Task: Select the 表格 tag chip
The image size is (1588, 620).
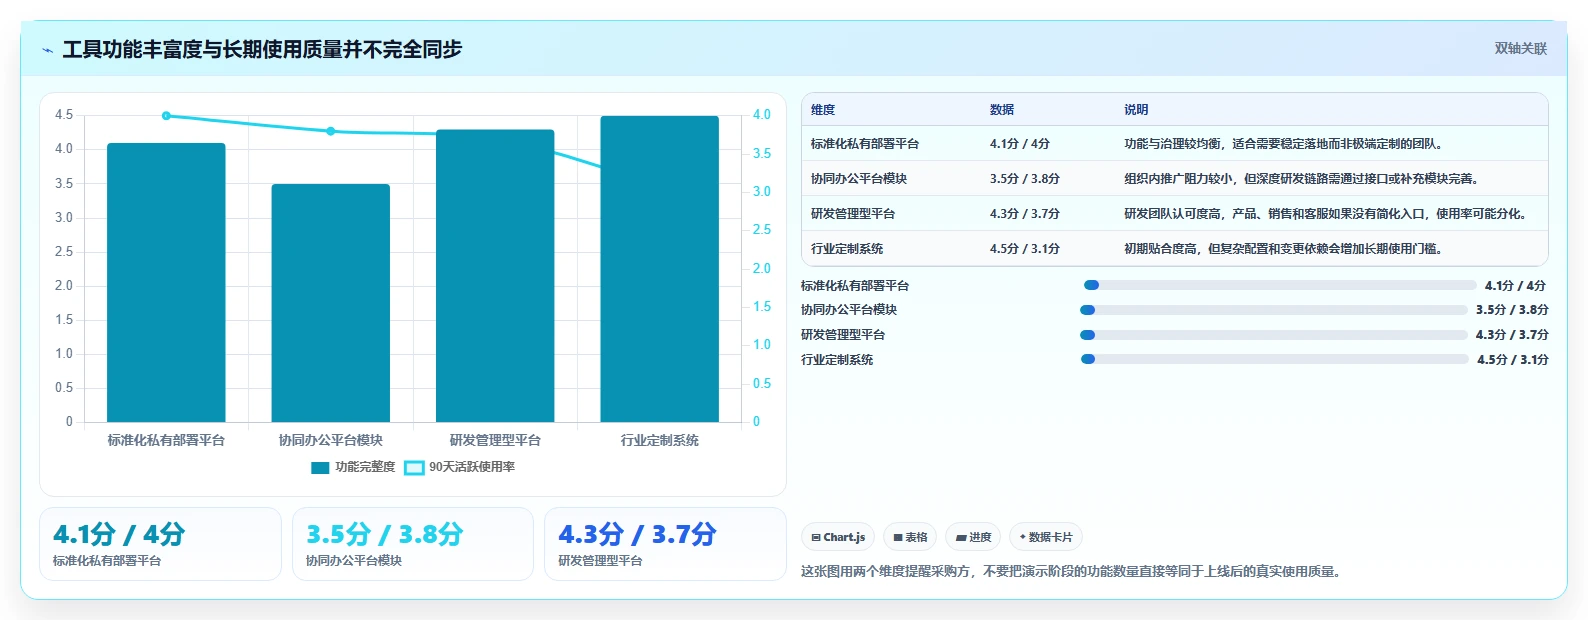Action: click(x=910, y=537)
